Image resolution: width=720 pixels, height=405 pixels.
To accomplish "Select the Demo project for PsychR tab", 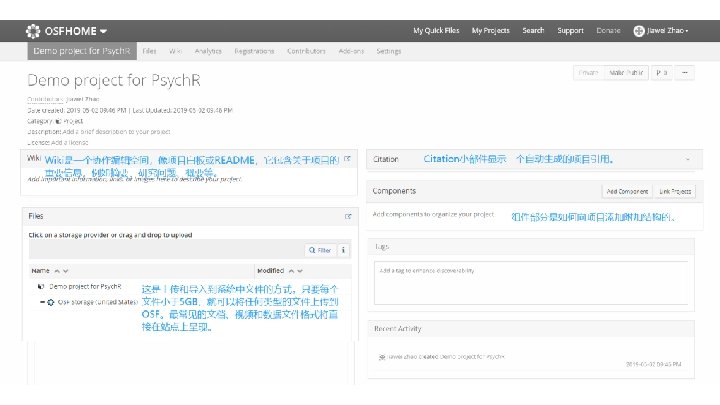I will click(82, 51).
